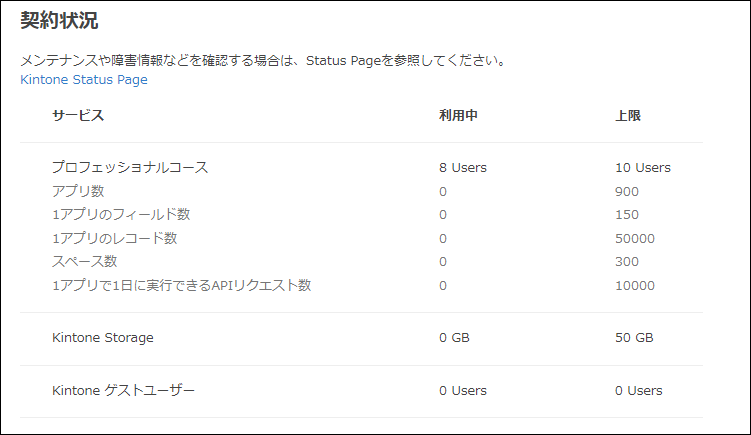This screenshot has height=435, width=751.
Task: Click the 50000 records limit value
Action: click(x=635, y=238)
